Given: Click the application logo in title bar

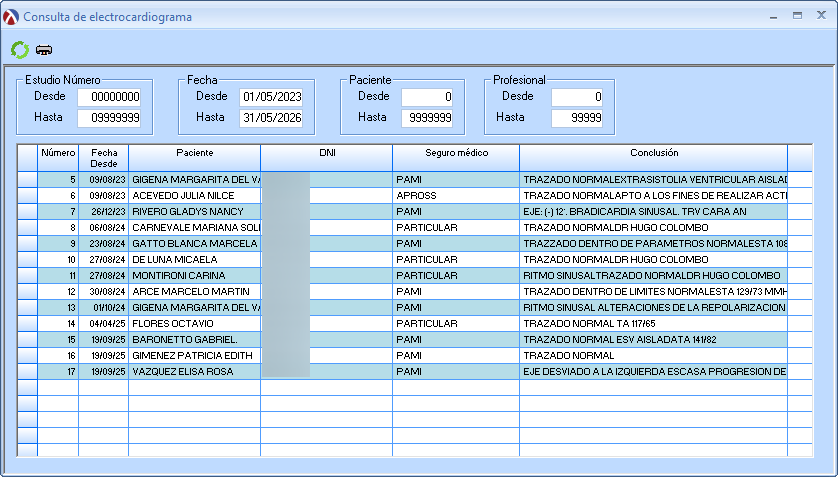Looking at the screenshot, I should pos(11,17).
